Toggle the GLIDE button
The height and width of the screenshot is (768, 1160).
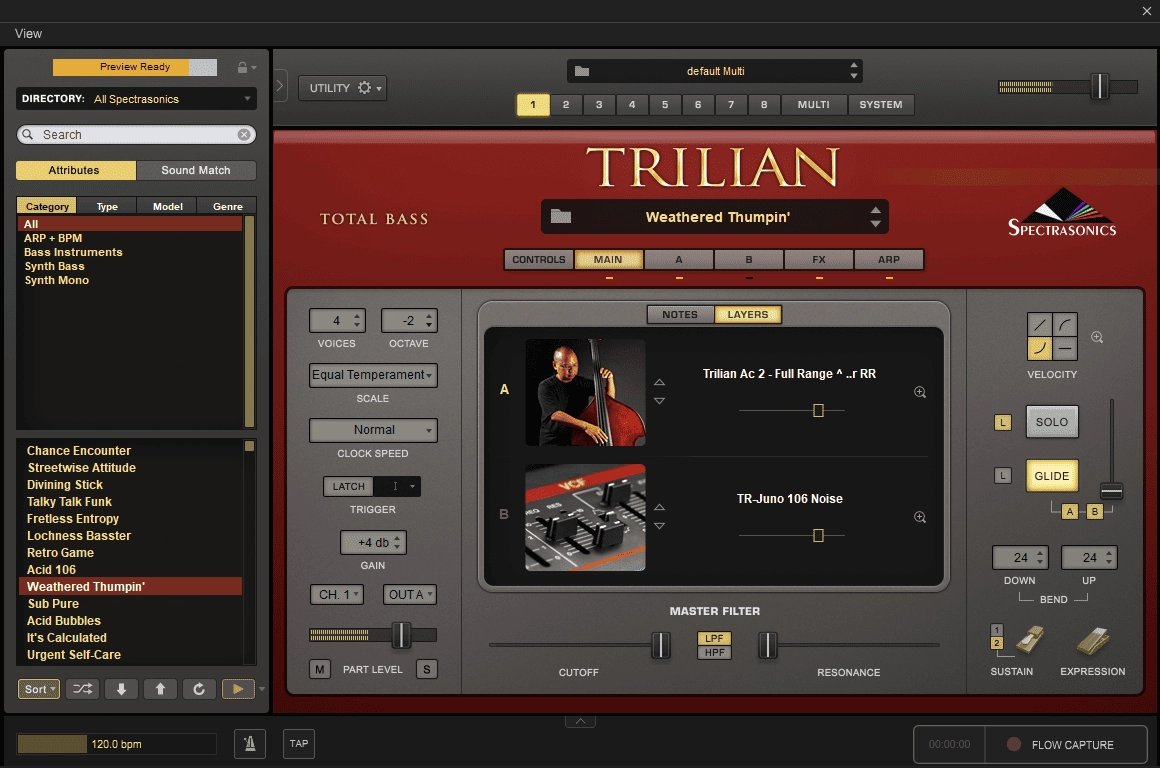coord(1051,476)
